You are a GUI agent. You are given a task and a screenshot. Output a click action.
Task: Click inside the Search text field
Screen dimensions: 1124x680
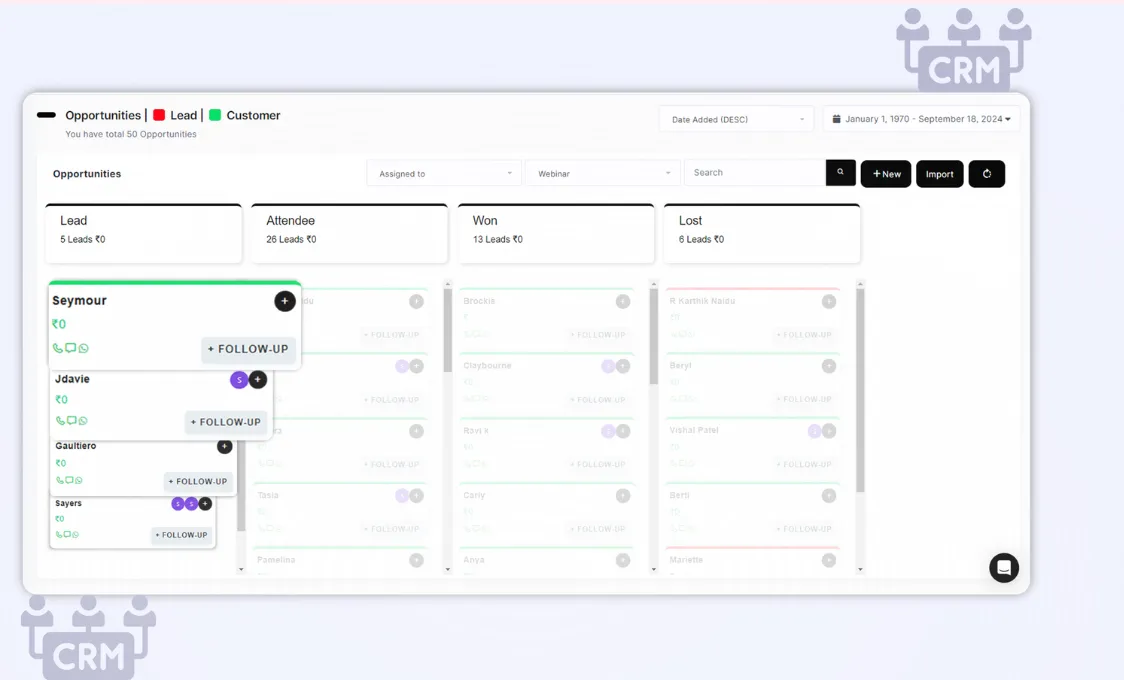[x=754, y=173]
